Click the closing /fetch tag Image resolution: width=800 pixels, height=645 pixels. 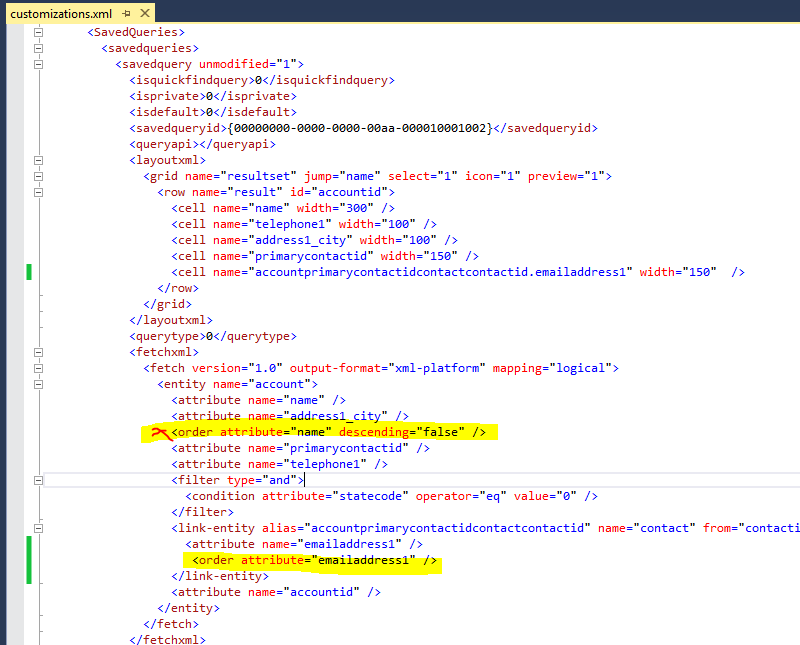coord(171,624)
